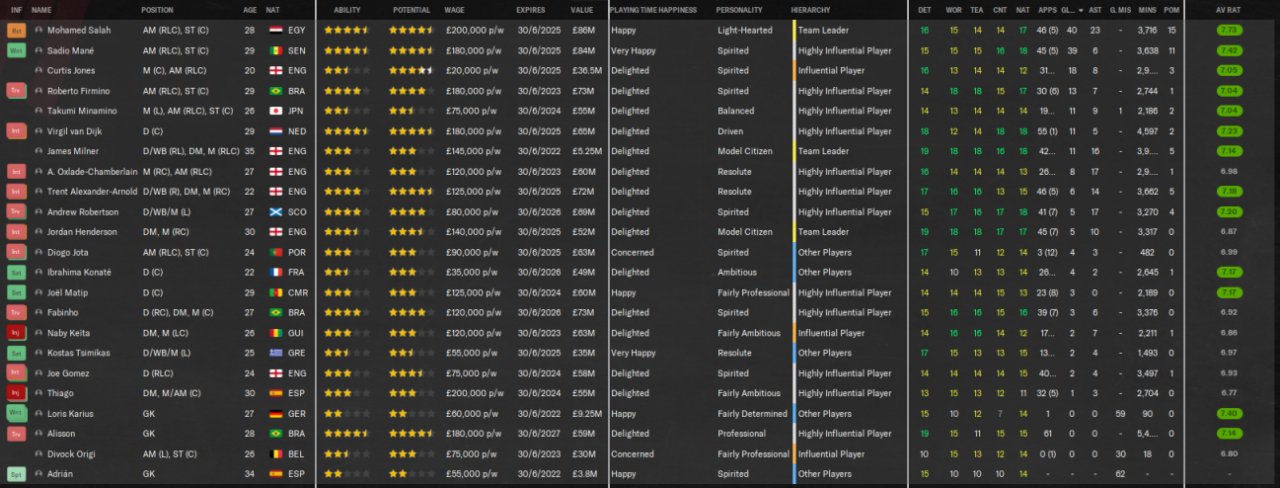Open Trent Alexander-Arnold's player name link
The height and width of the screenshot is (488, 1280).
(91, 192)
